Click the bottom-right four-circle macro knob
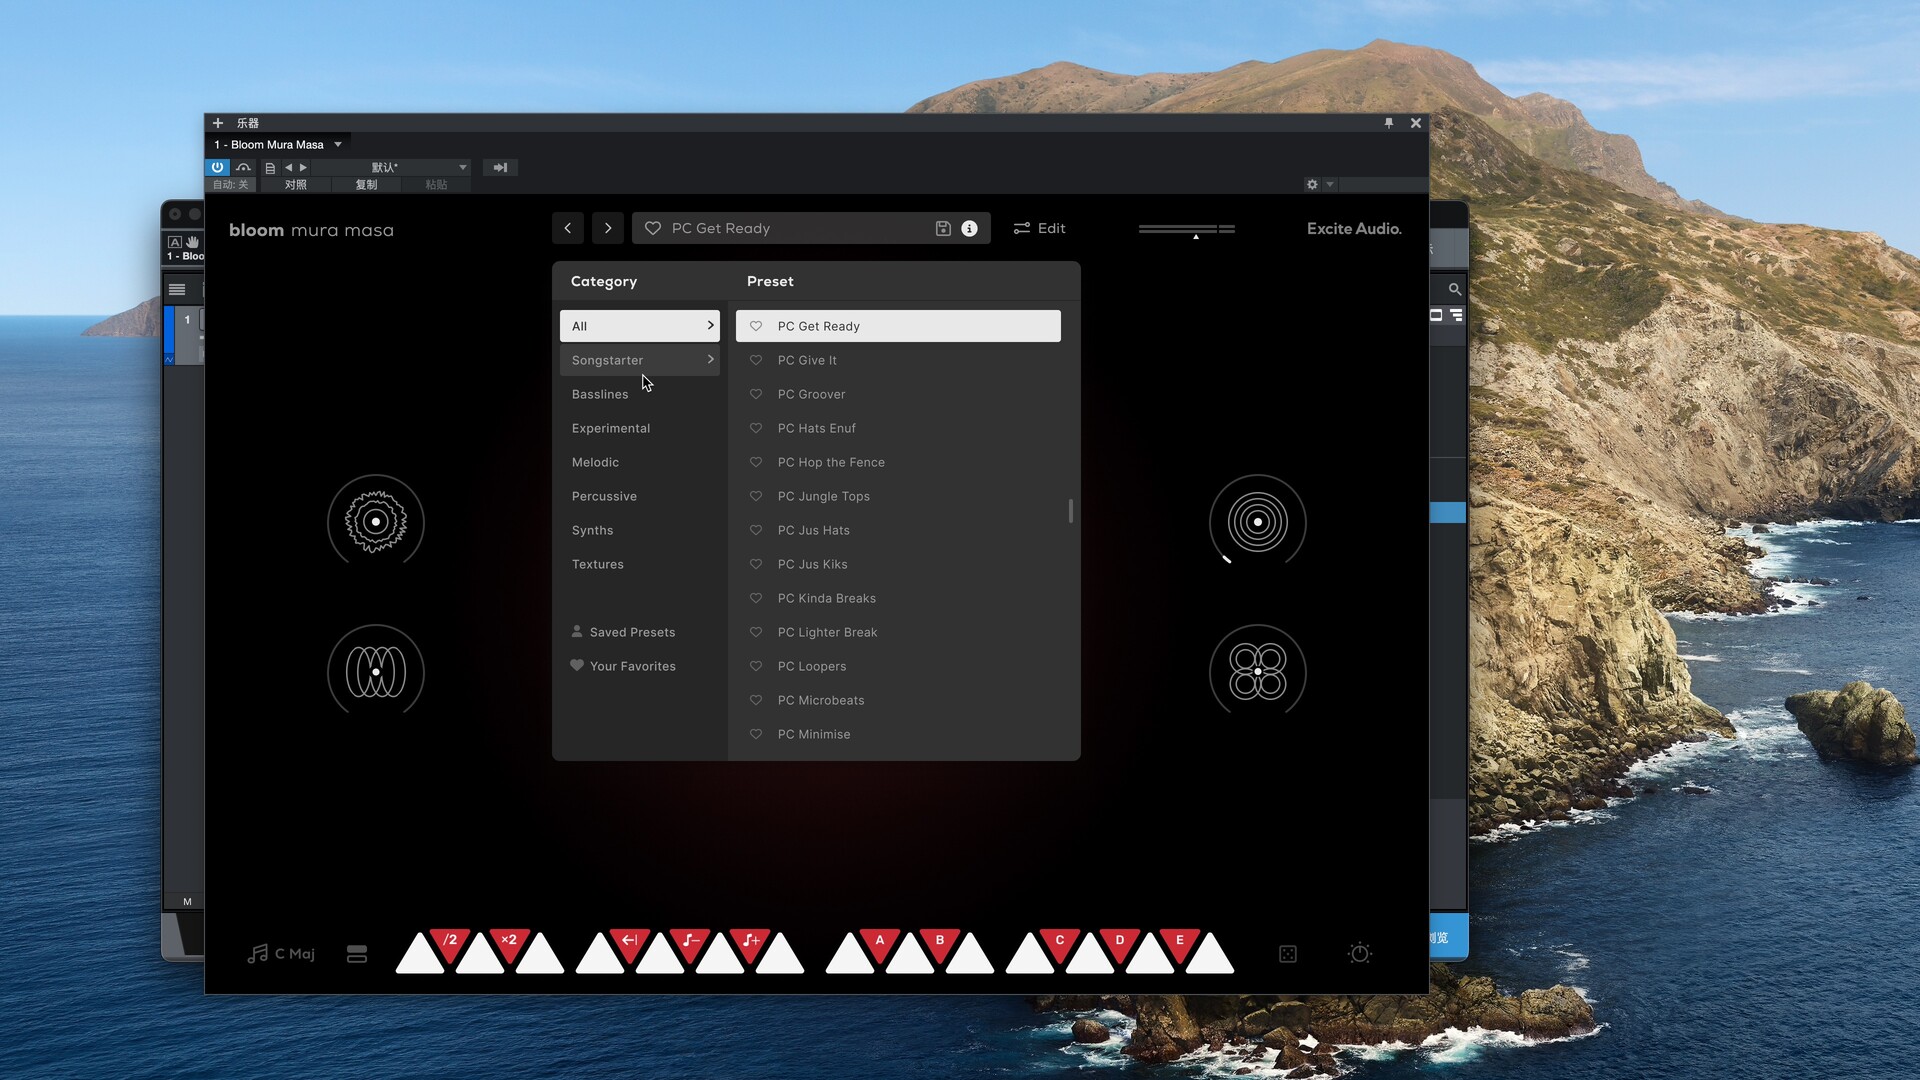Screen dimensions: 1920x1080 (x=1257, y=671)
